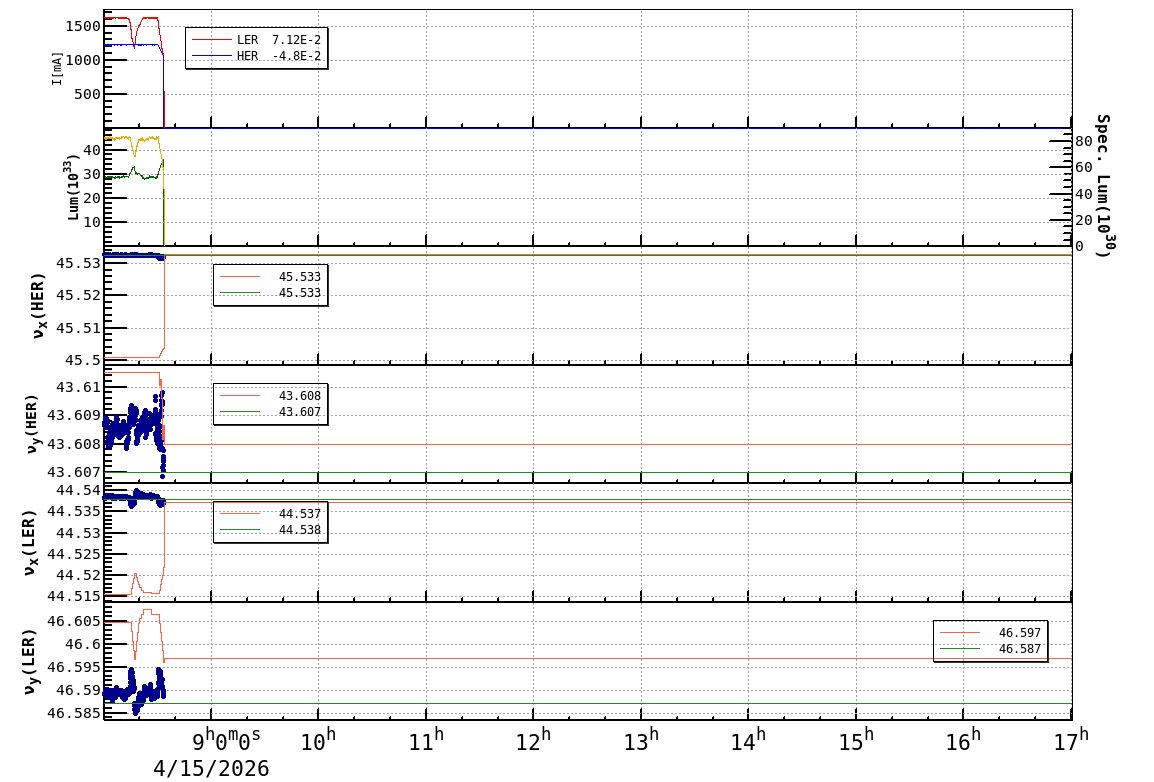Click the 43.607 legend value
The height and width of the screenshot is (782, 1154).
(300, 412)
